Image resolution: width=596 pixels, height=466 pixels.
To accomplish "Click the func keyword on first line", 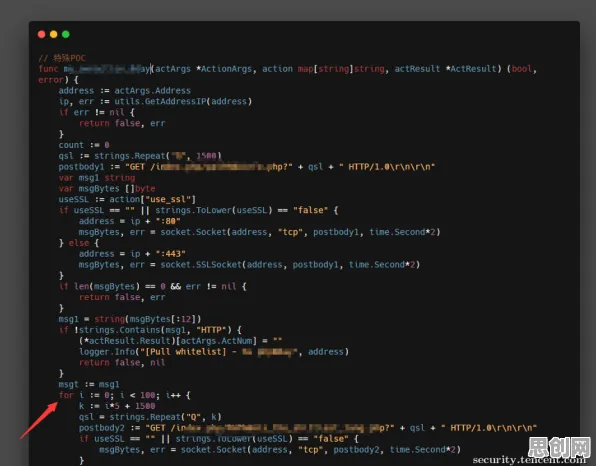I will [x=48, y=69].
